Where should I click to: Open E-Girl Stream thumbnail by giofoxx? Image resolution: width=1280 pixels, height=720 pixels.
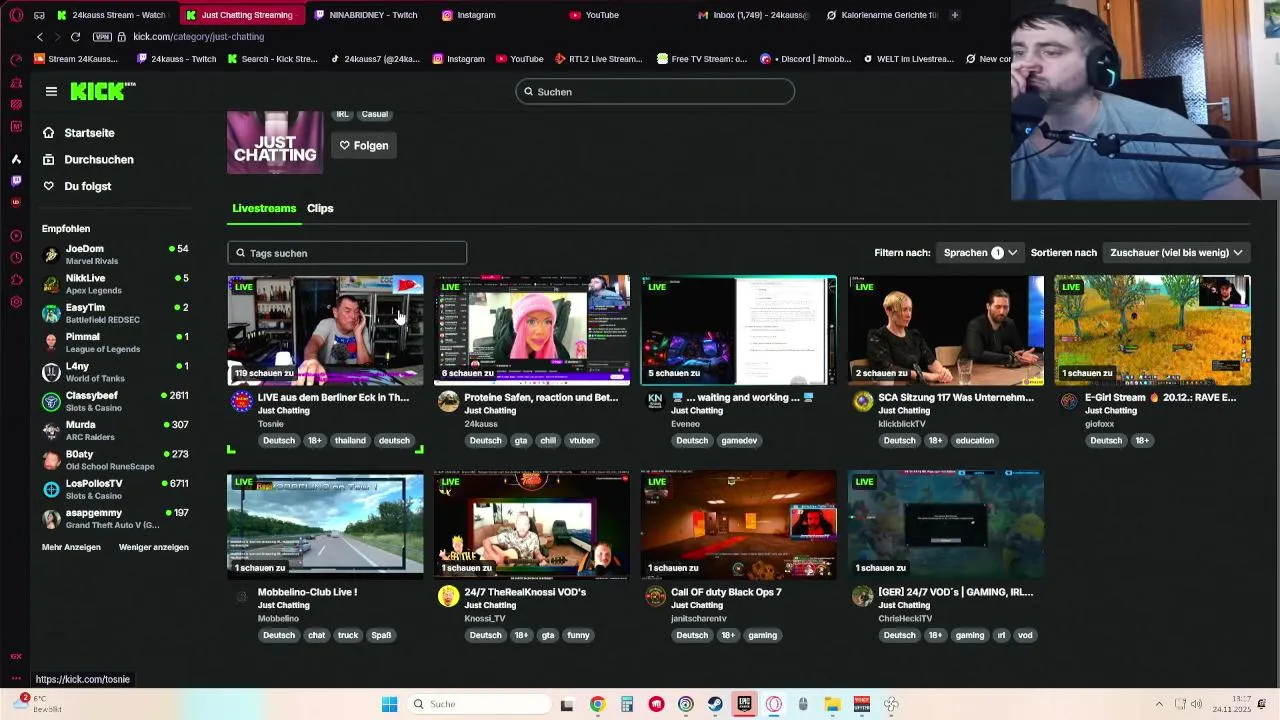(1152, 330)
